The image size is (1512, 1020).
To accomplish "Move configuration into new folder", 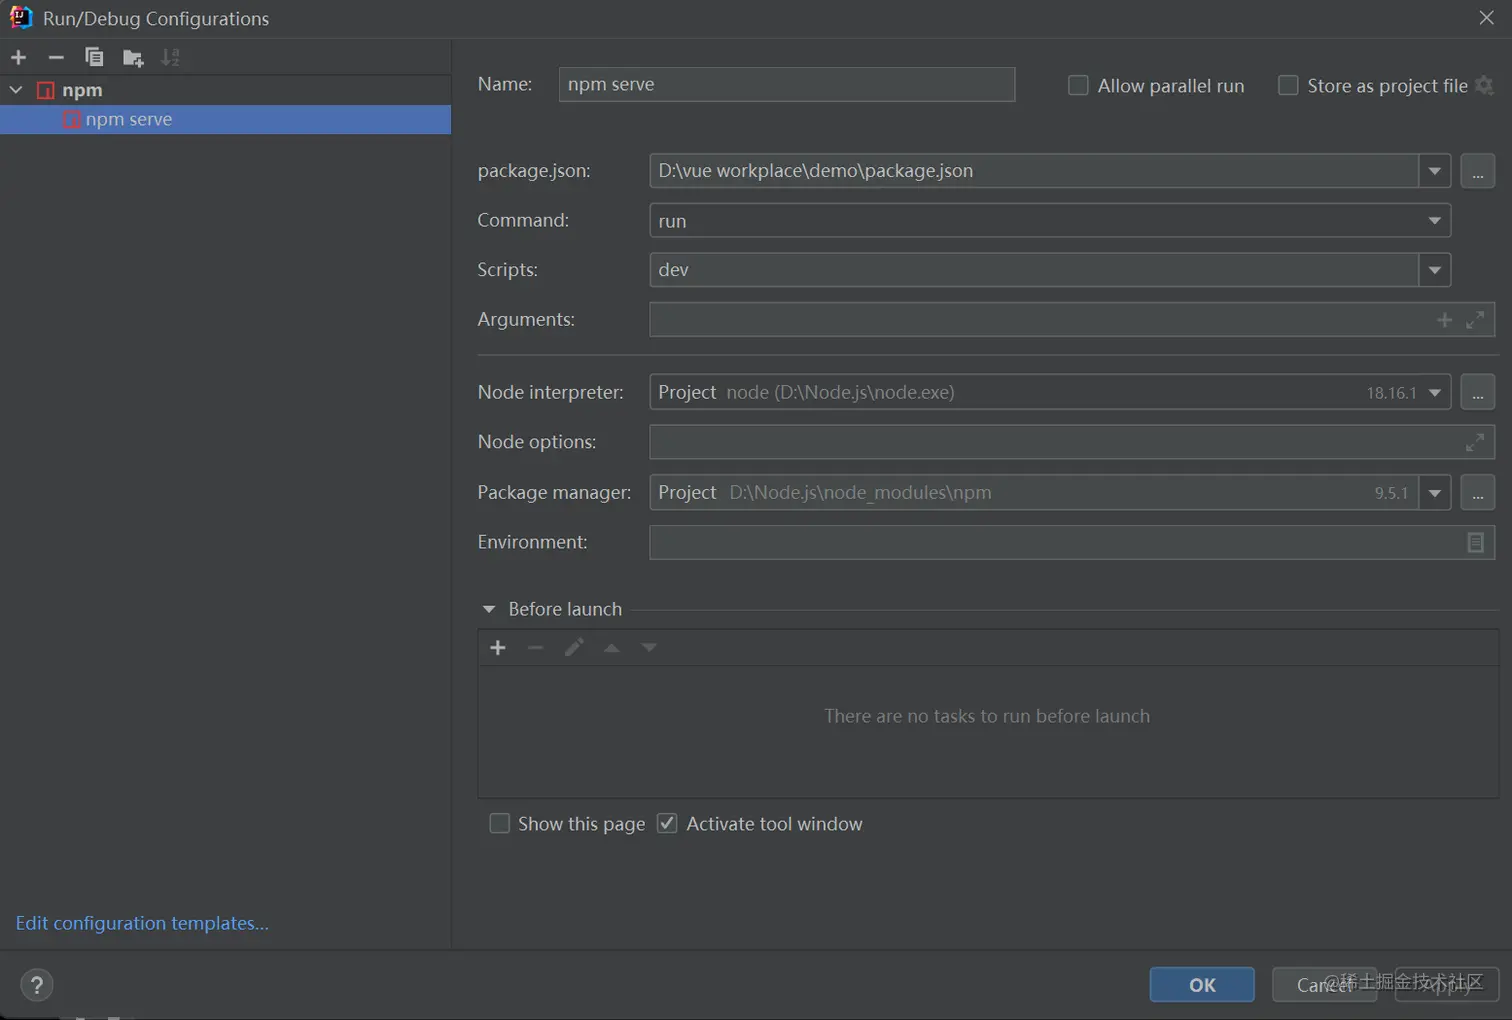I will [132, 57].
